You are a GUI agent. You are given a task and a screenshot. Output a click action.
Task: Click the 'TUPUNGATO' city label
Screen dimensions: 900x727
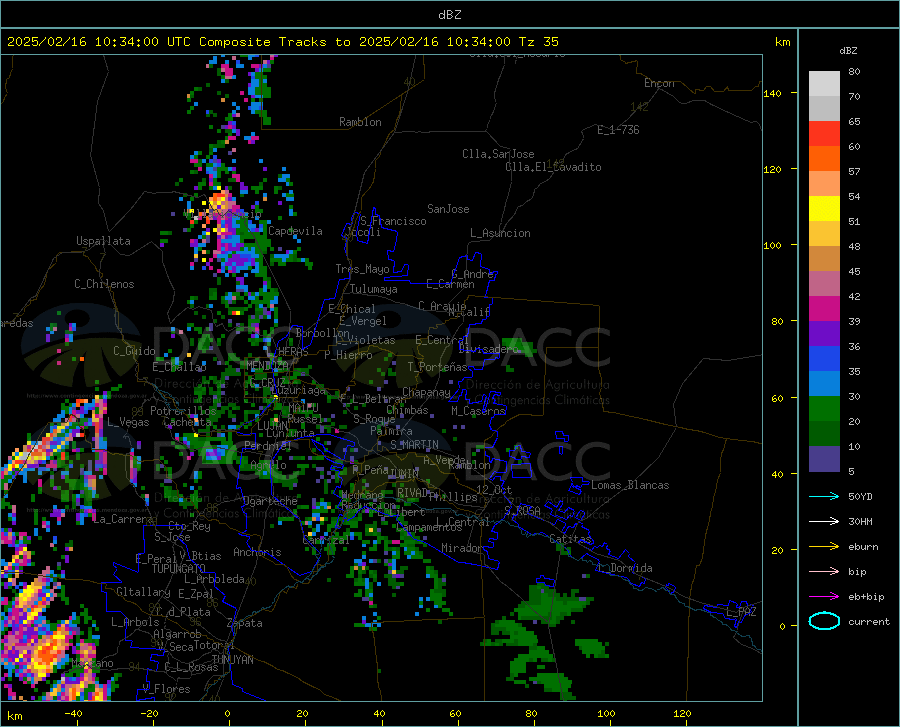click(179, 569)
